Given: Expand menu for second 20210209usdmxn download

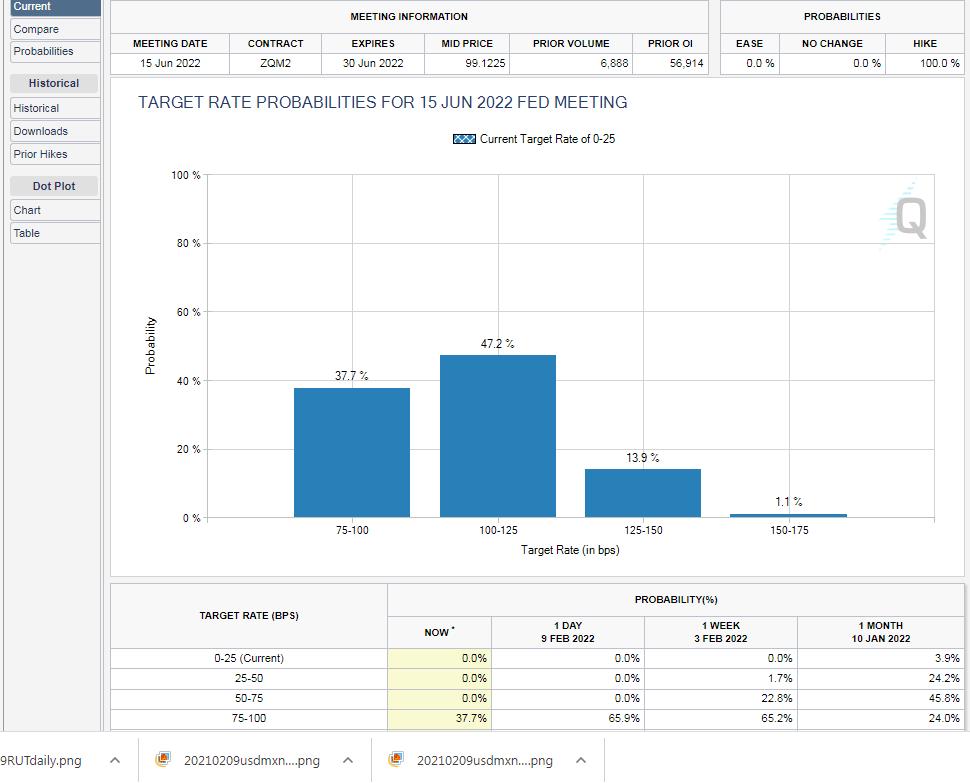Looking at the screenshot, I should (581, 760).
